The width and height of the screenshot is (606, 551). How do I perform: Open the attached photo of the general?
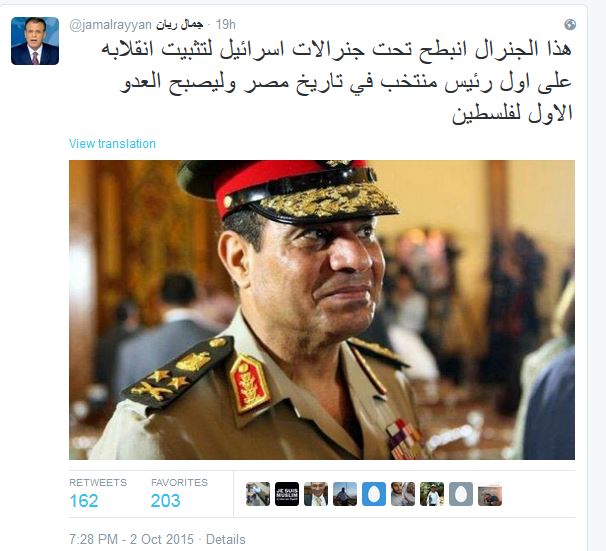click(x=322, y=310)
